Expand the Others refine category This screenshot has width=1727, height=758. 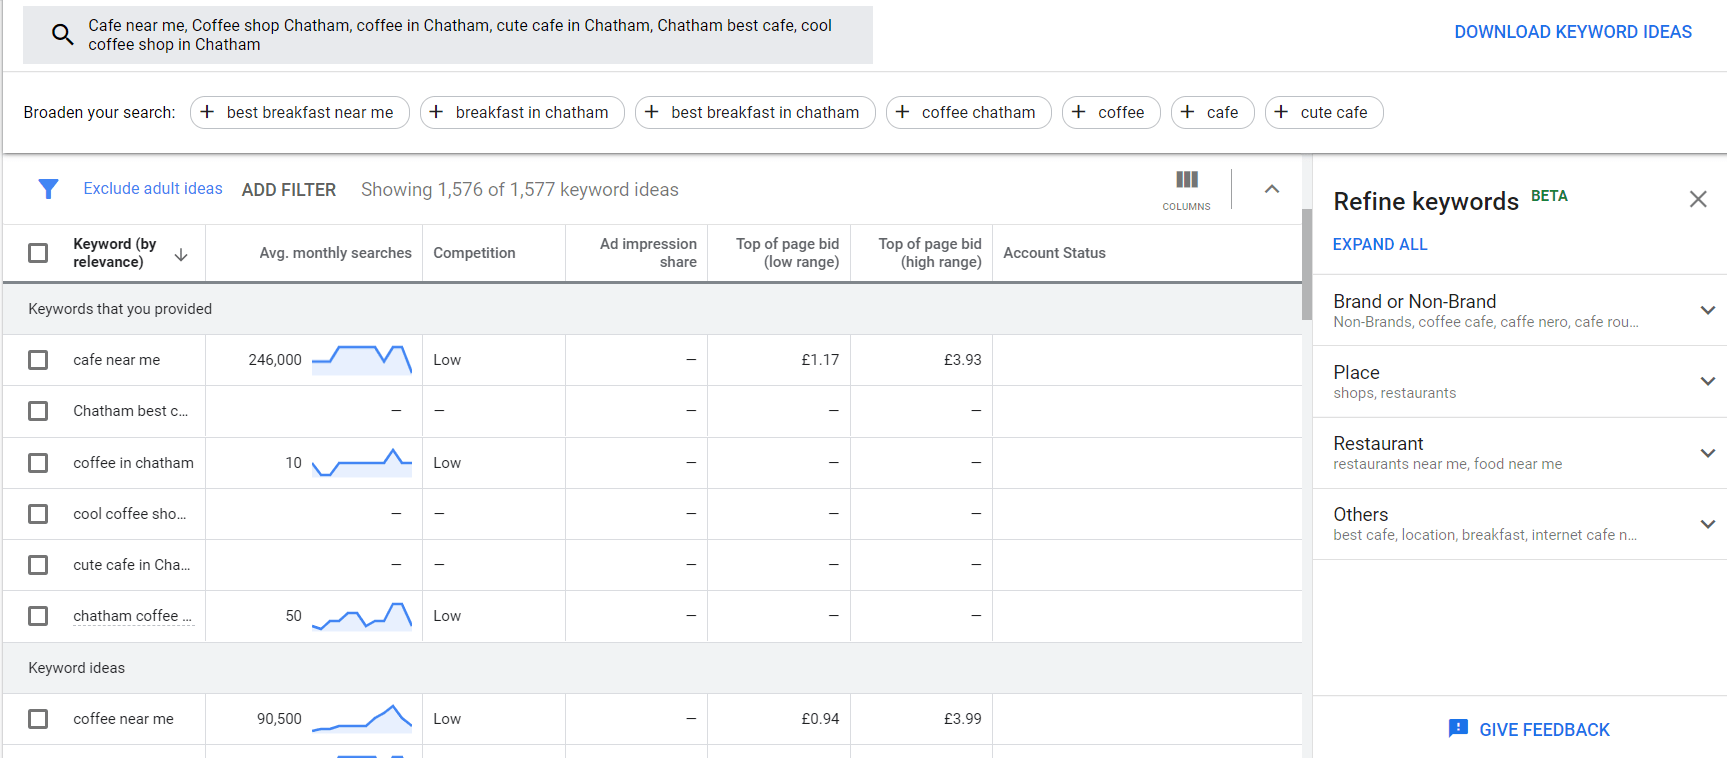coord(1707,524)
